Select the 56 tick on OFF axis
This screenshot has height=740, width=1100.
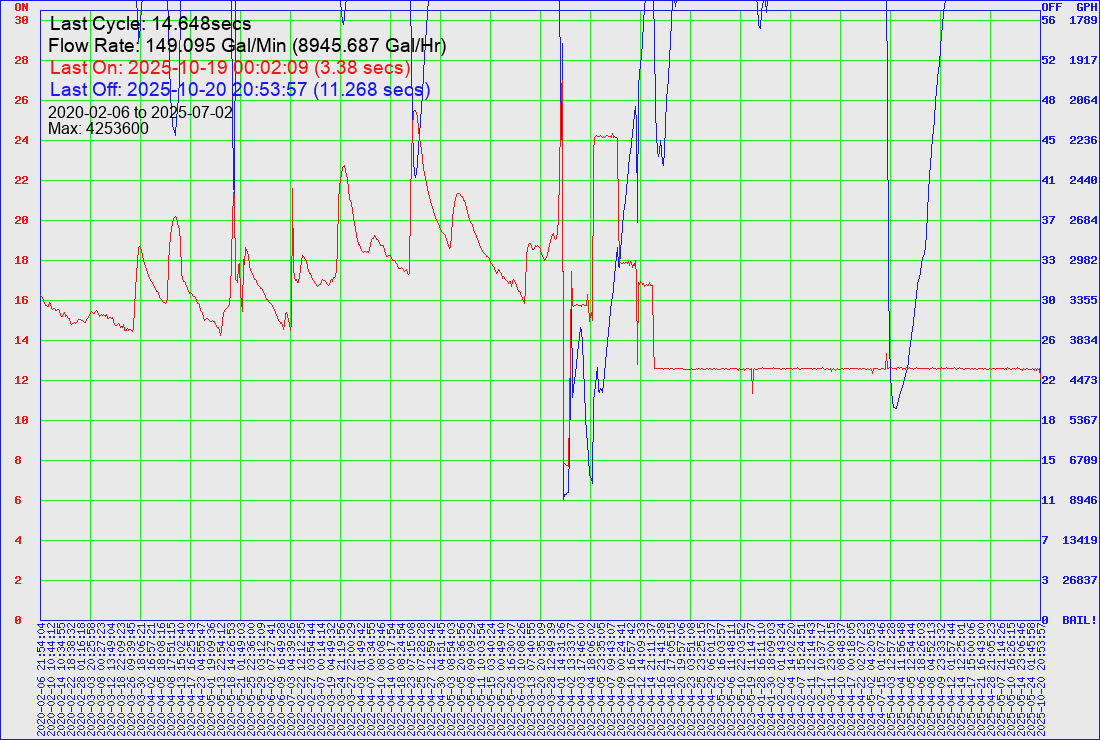pyautogui.click(x=1049, y=20)
